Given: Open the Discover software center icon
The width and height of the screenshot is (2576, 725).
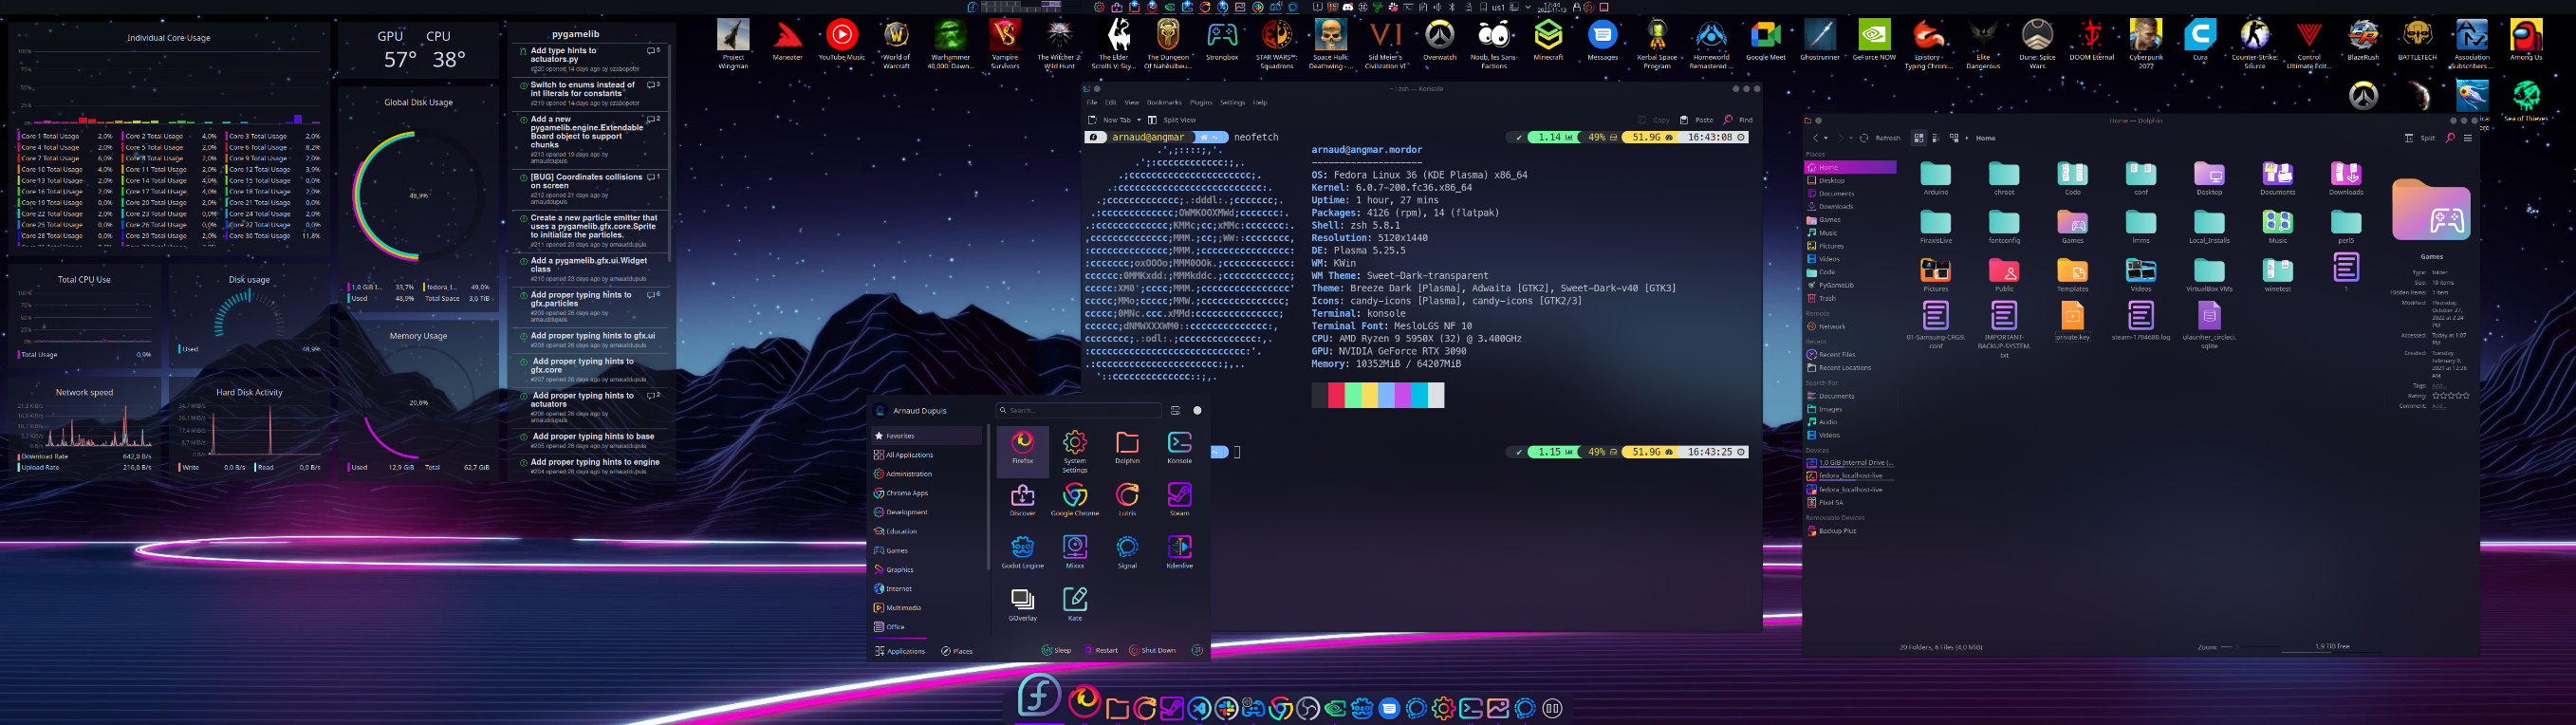Looking at the screenshot, I should pyautogui.click(x=1022, y=497).
